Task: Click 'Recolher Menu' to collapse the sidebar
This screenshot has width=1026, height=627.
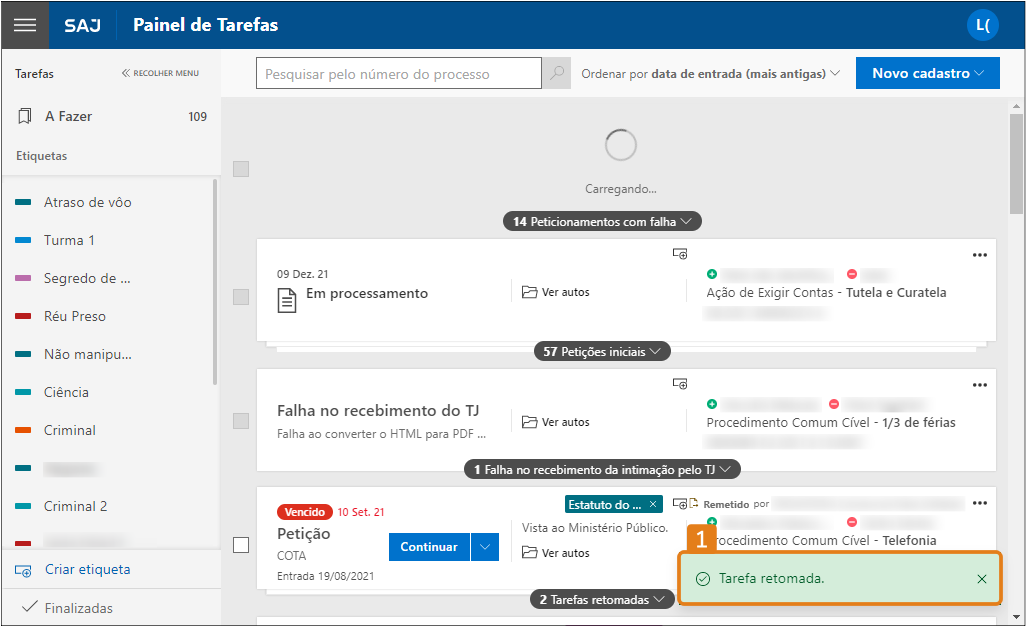Action: tap(158, 73)
